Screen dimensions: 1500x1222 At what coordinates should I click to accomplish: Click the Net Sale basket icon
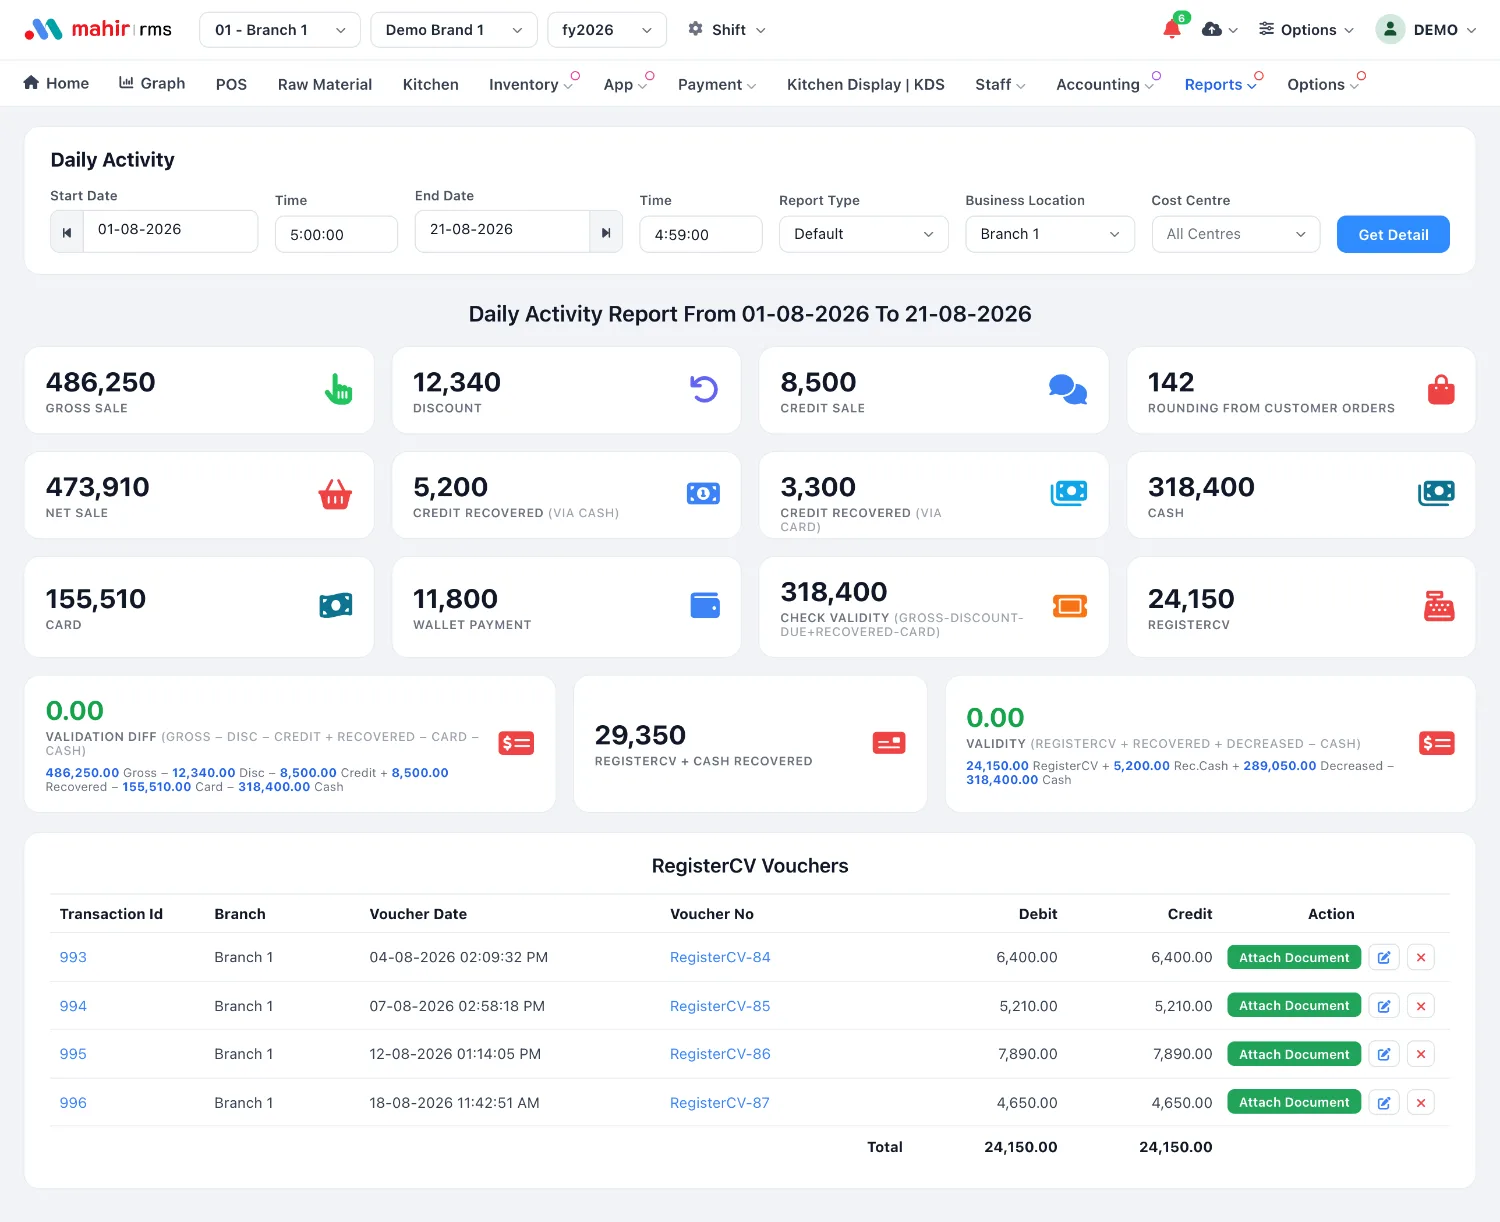pyautogui.click(x=335, y=494)
